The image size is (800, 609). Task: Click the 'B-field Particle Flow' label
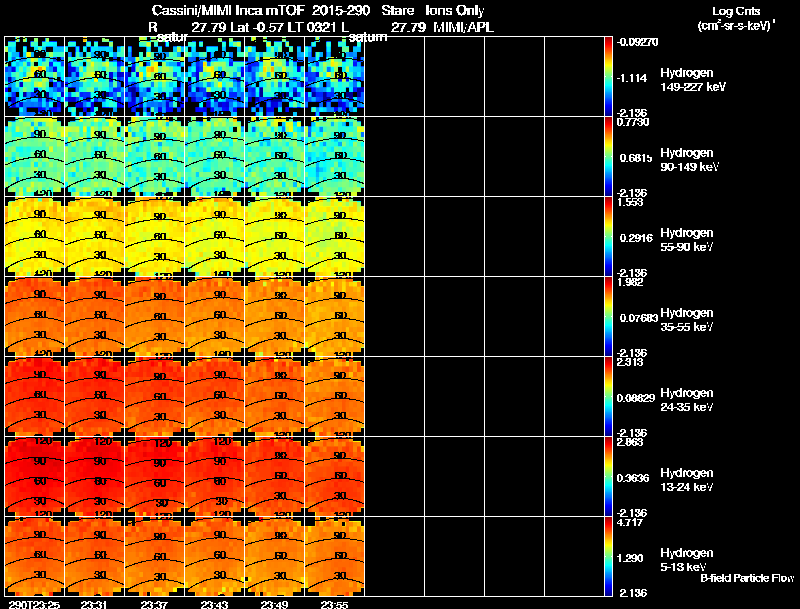747,578
